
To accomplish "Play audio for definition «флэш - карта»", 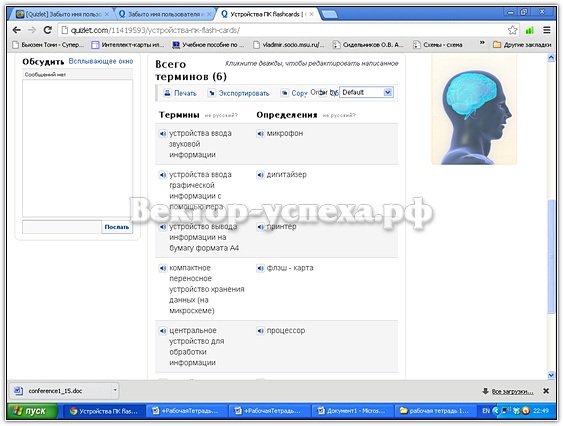I will click(x=260, y=268).
